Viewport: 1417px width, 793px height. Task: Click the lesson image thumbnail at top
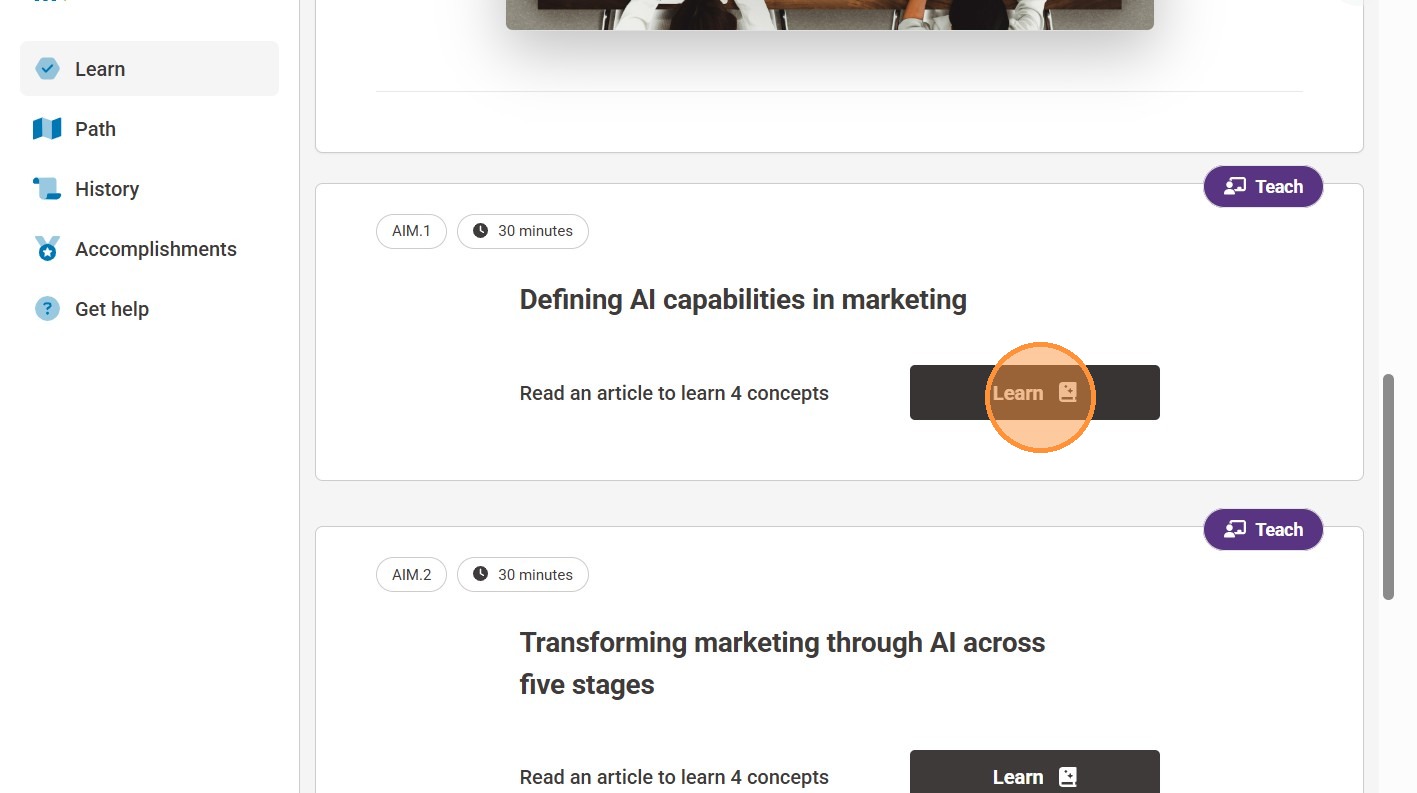[829, 14]
